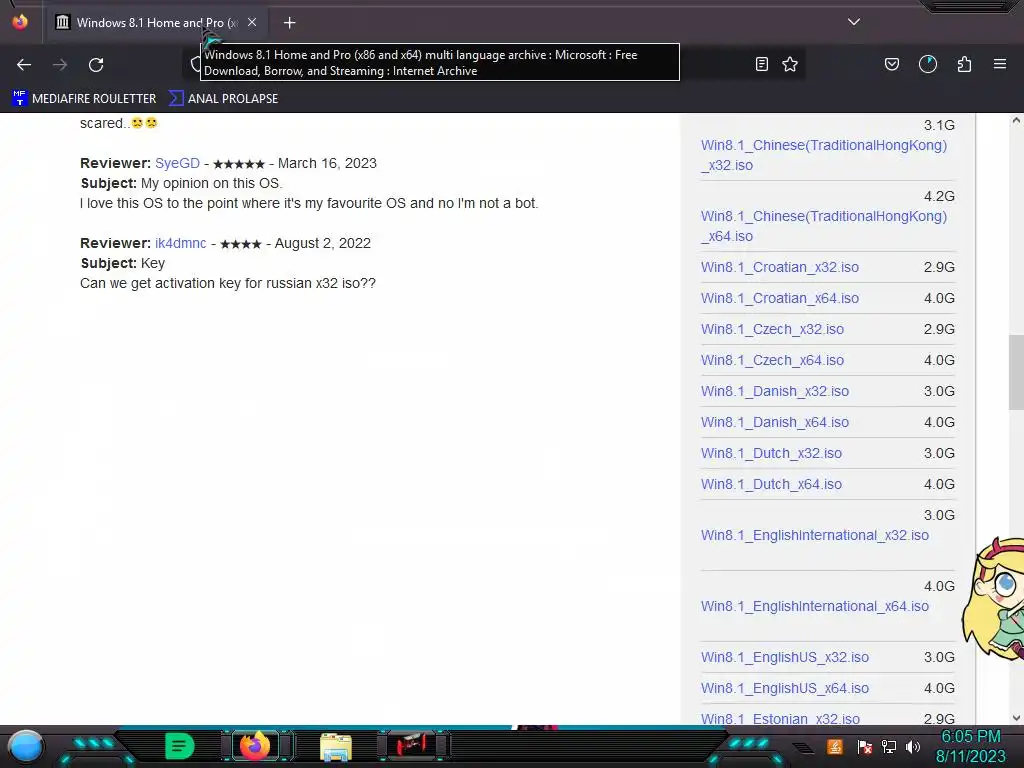Switch to Firefox on the taskbar

coord(255,746)
